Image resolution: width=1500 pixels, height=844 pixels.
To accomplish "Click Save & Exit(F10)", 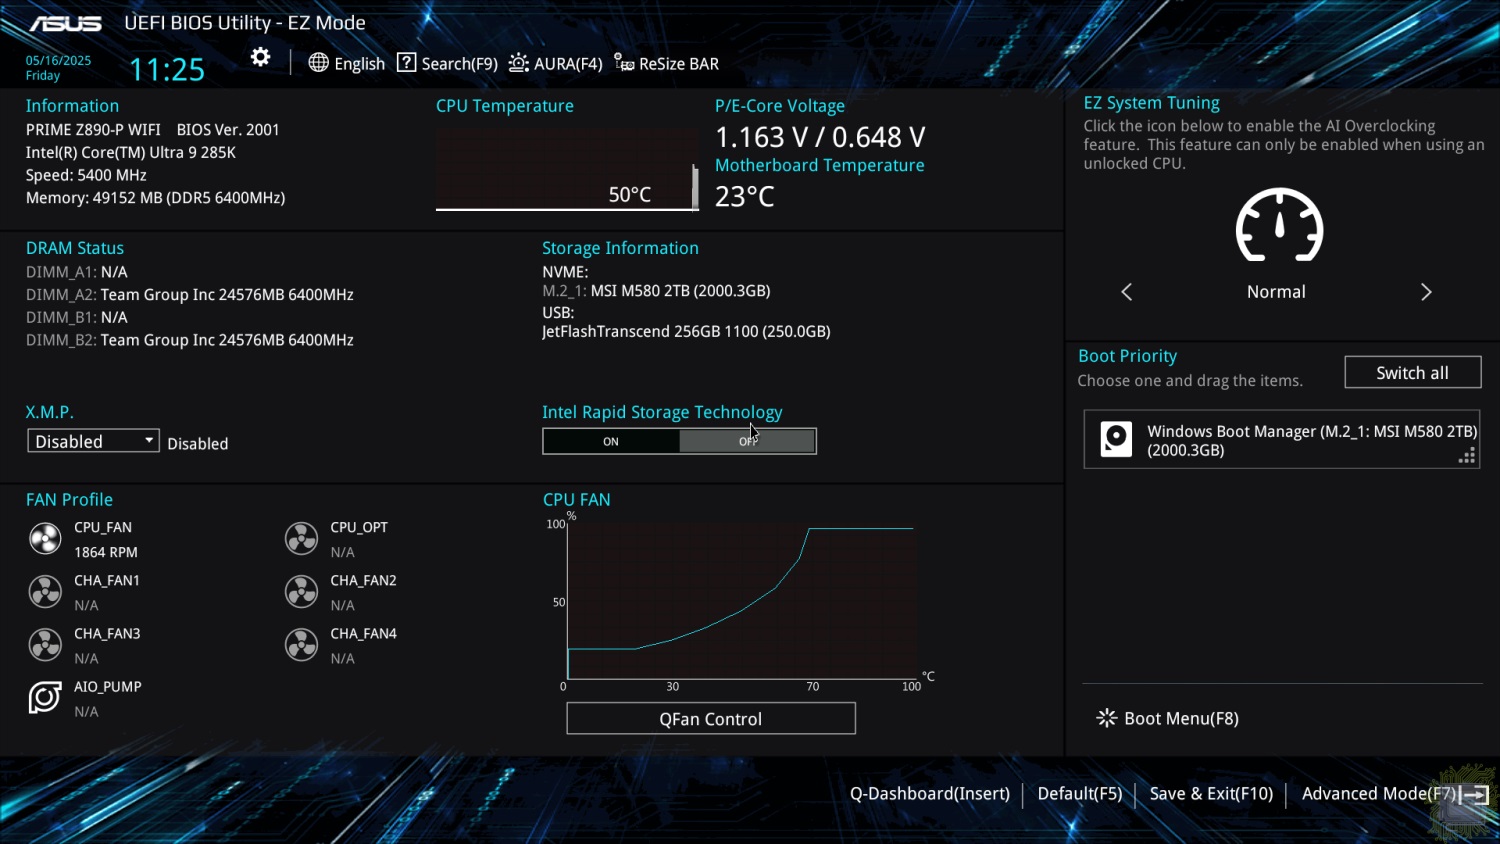I will 1211,793.
